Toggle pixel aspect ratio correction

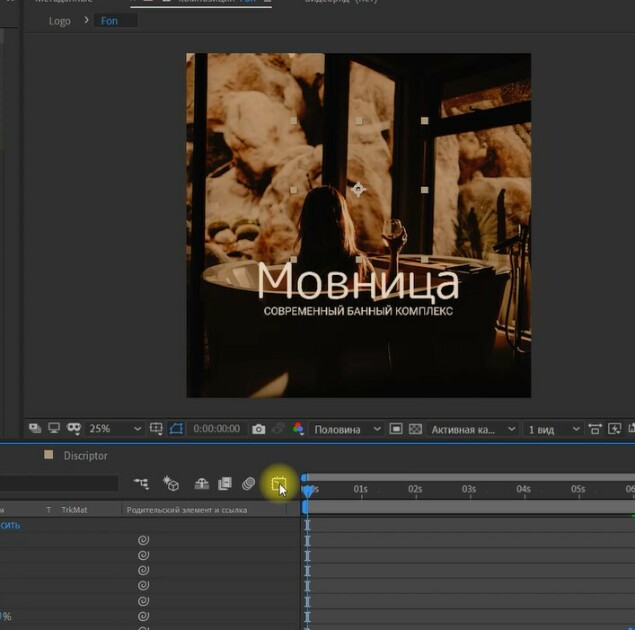tap(595, 429)
